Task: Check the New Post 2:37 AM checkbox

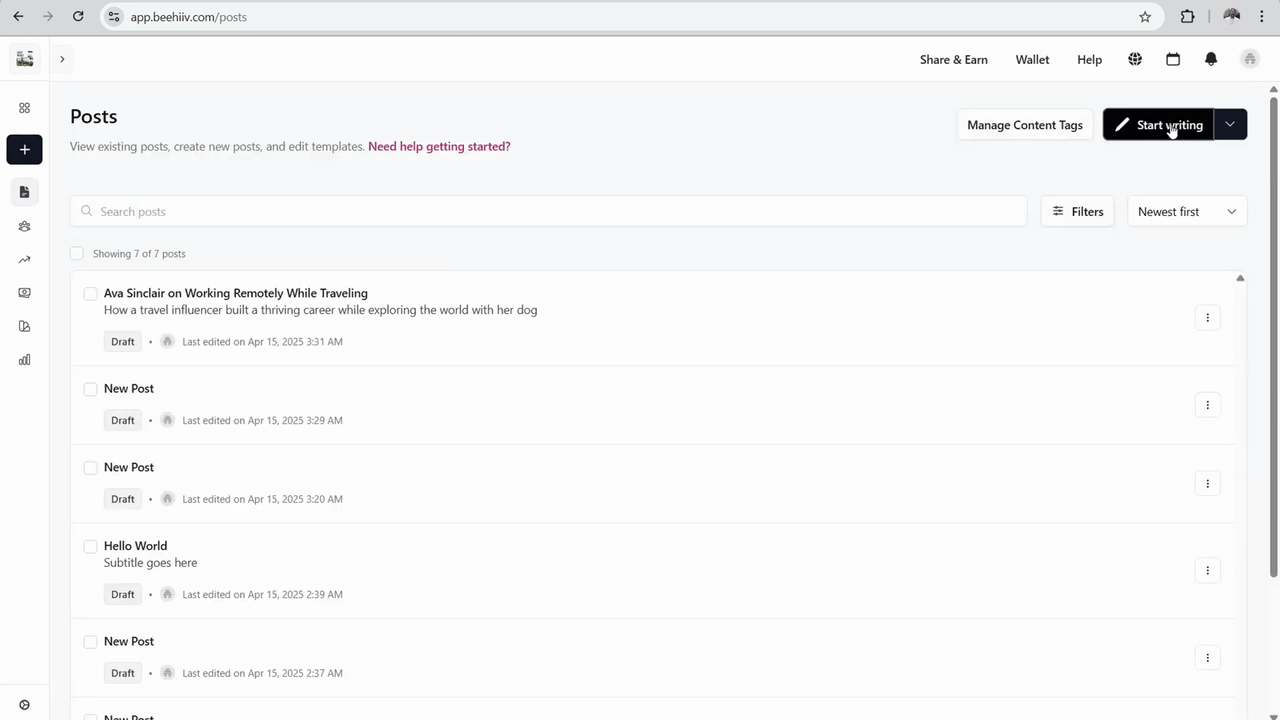Action: [x=90, y=642]
